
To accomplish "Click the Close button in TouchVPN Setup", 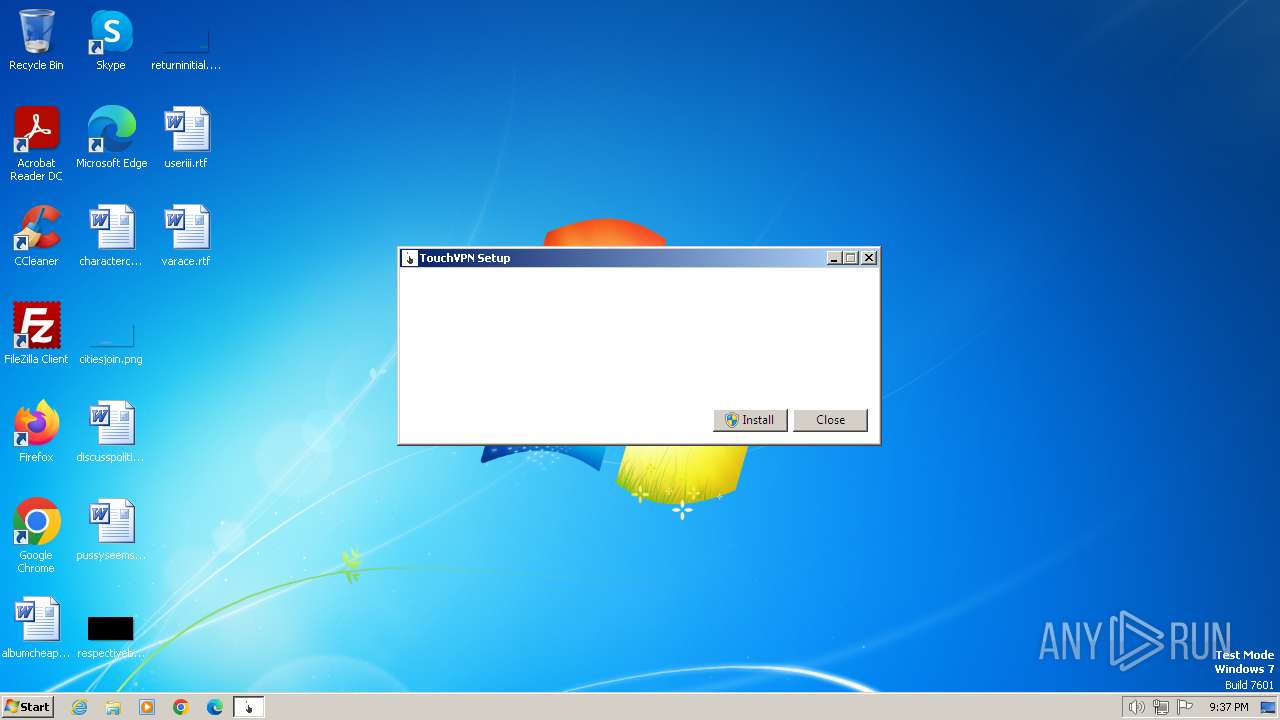I will point(830,420).
